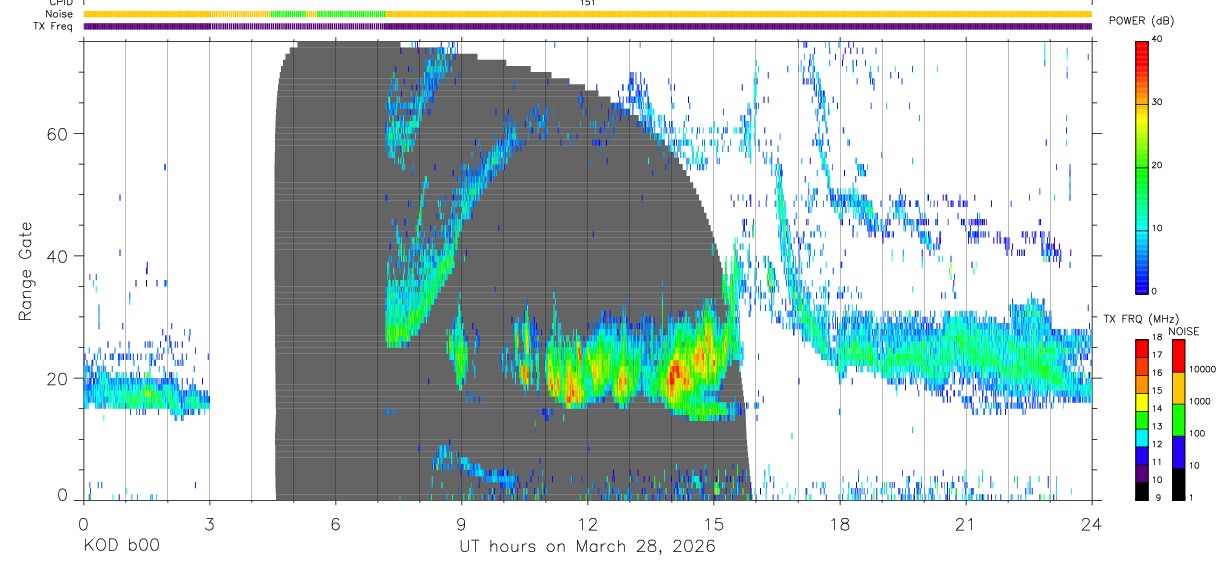
Task: Click the 1 label in the NOISE legend
Action: pos(1191,497)
